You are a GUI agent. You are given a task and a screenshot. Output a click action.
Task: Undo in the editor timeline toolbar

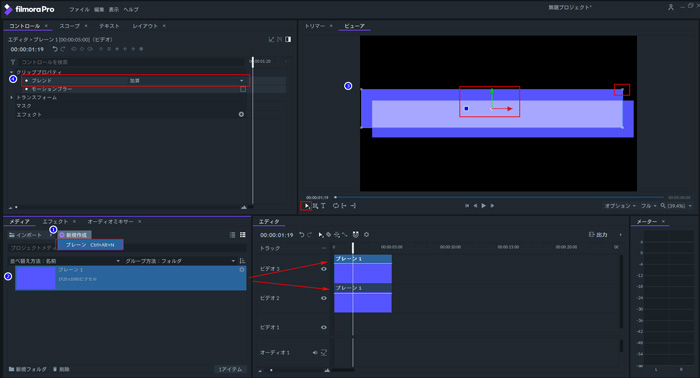(301, 235)
